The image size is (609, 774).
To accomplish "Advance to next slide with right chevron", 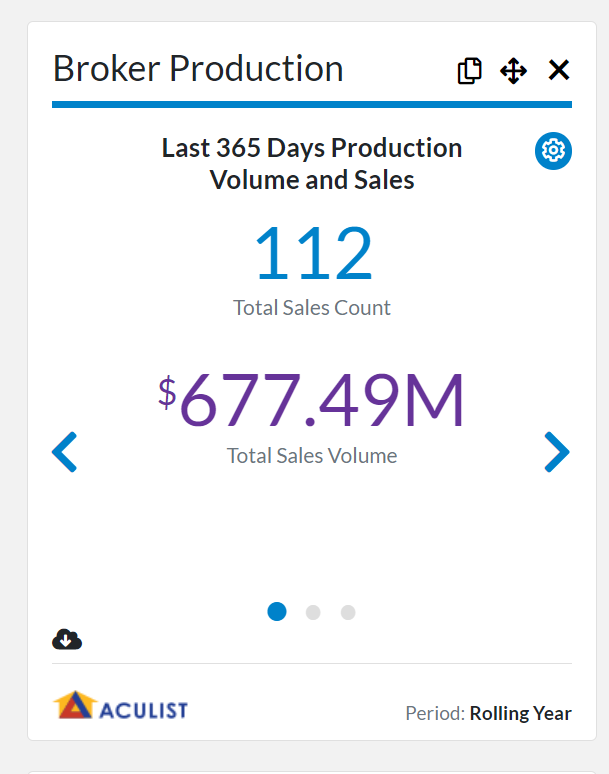I will coord(557,452).
